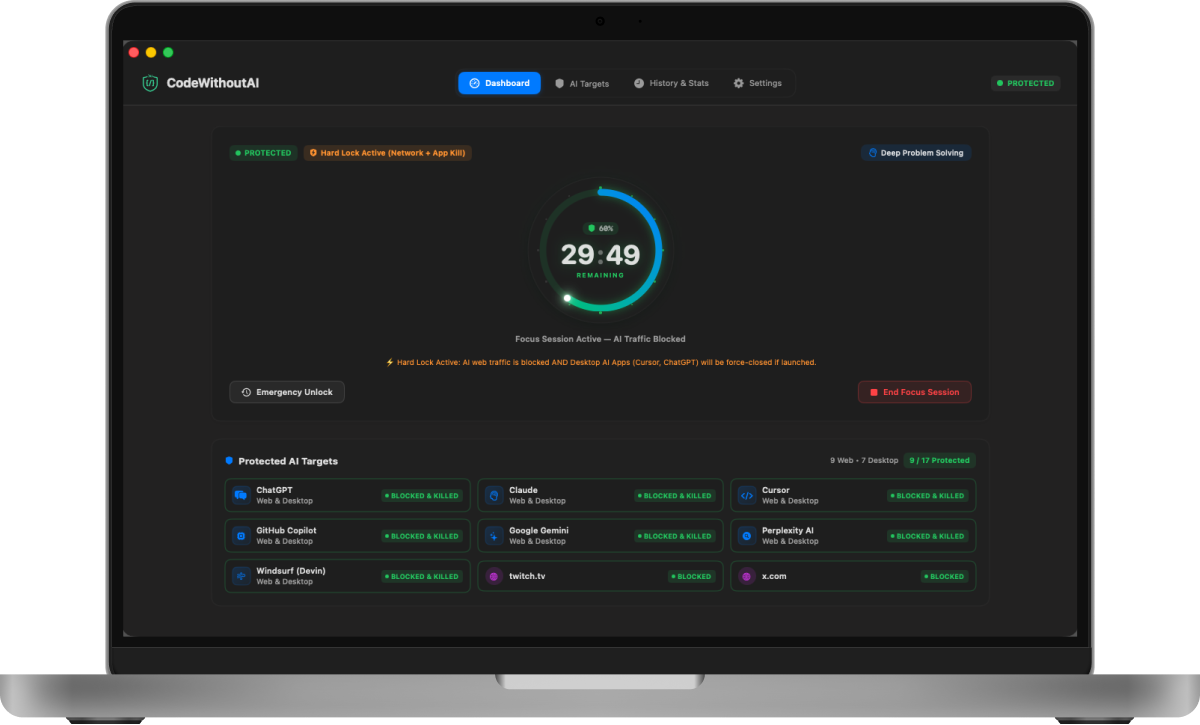Click the twitch.tv globe icon

494,576
